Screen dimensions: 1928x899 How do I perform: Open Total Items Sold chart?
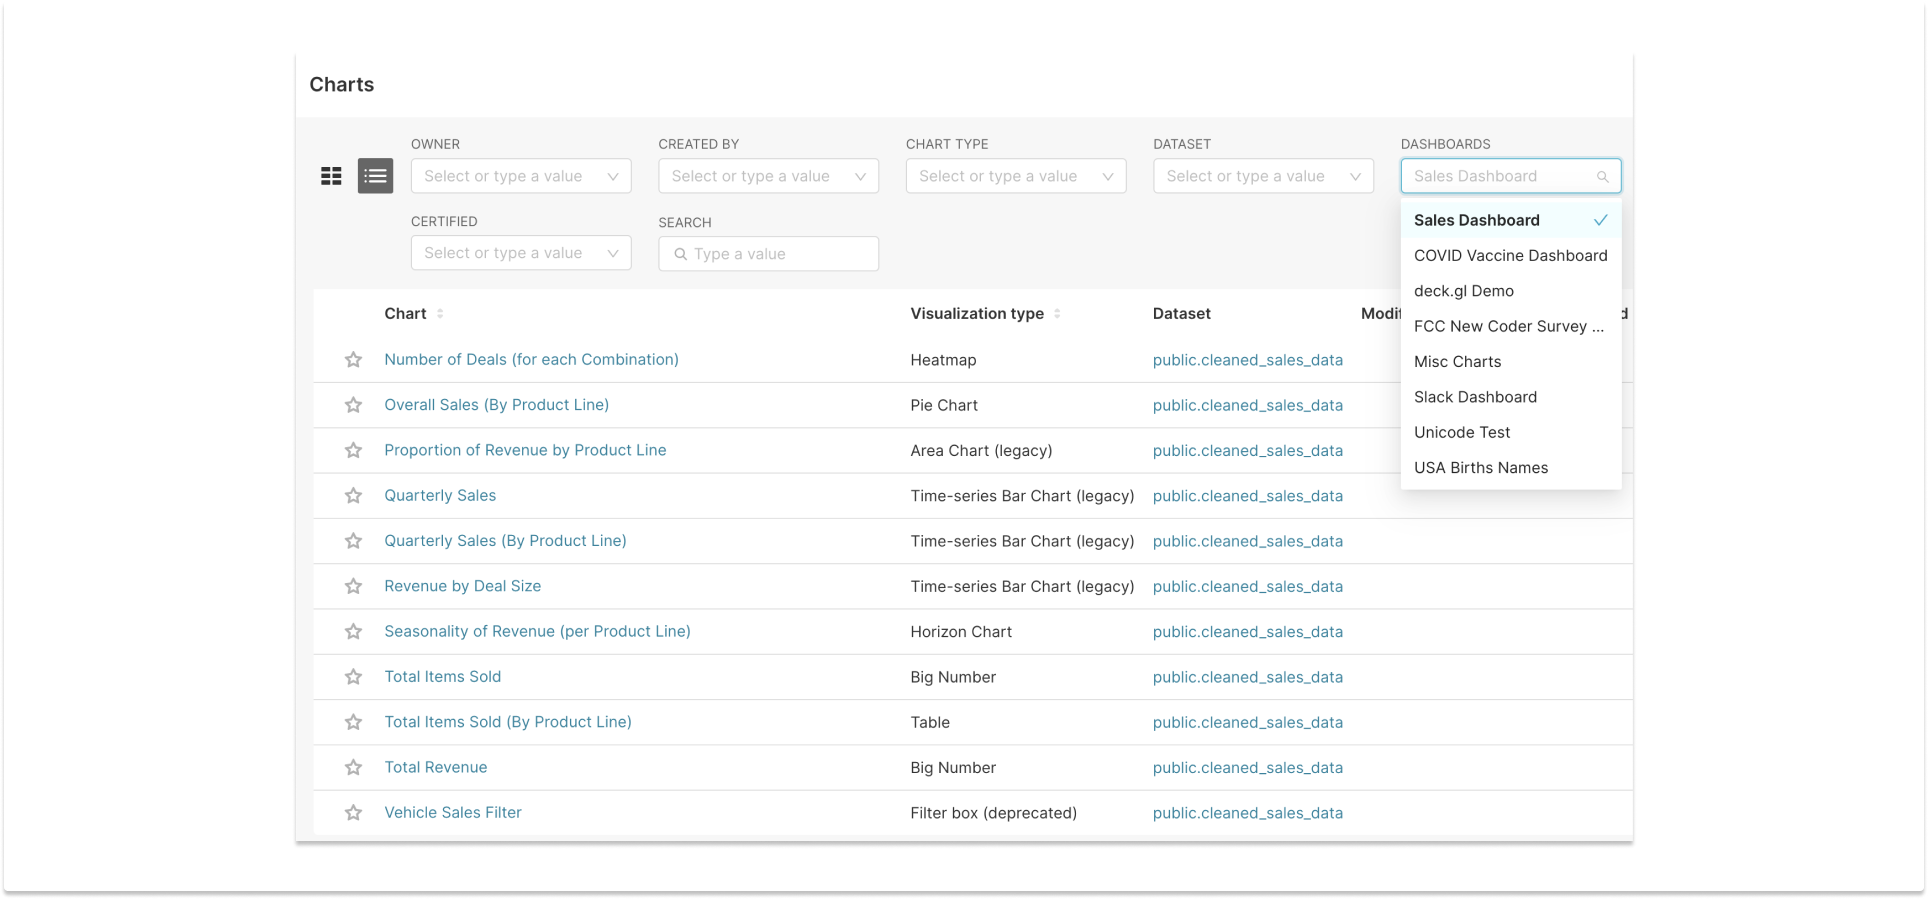[442, 677]
